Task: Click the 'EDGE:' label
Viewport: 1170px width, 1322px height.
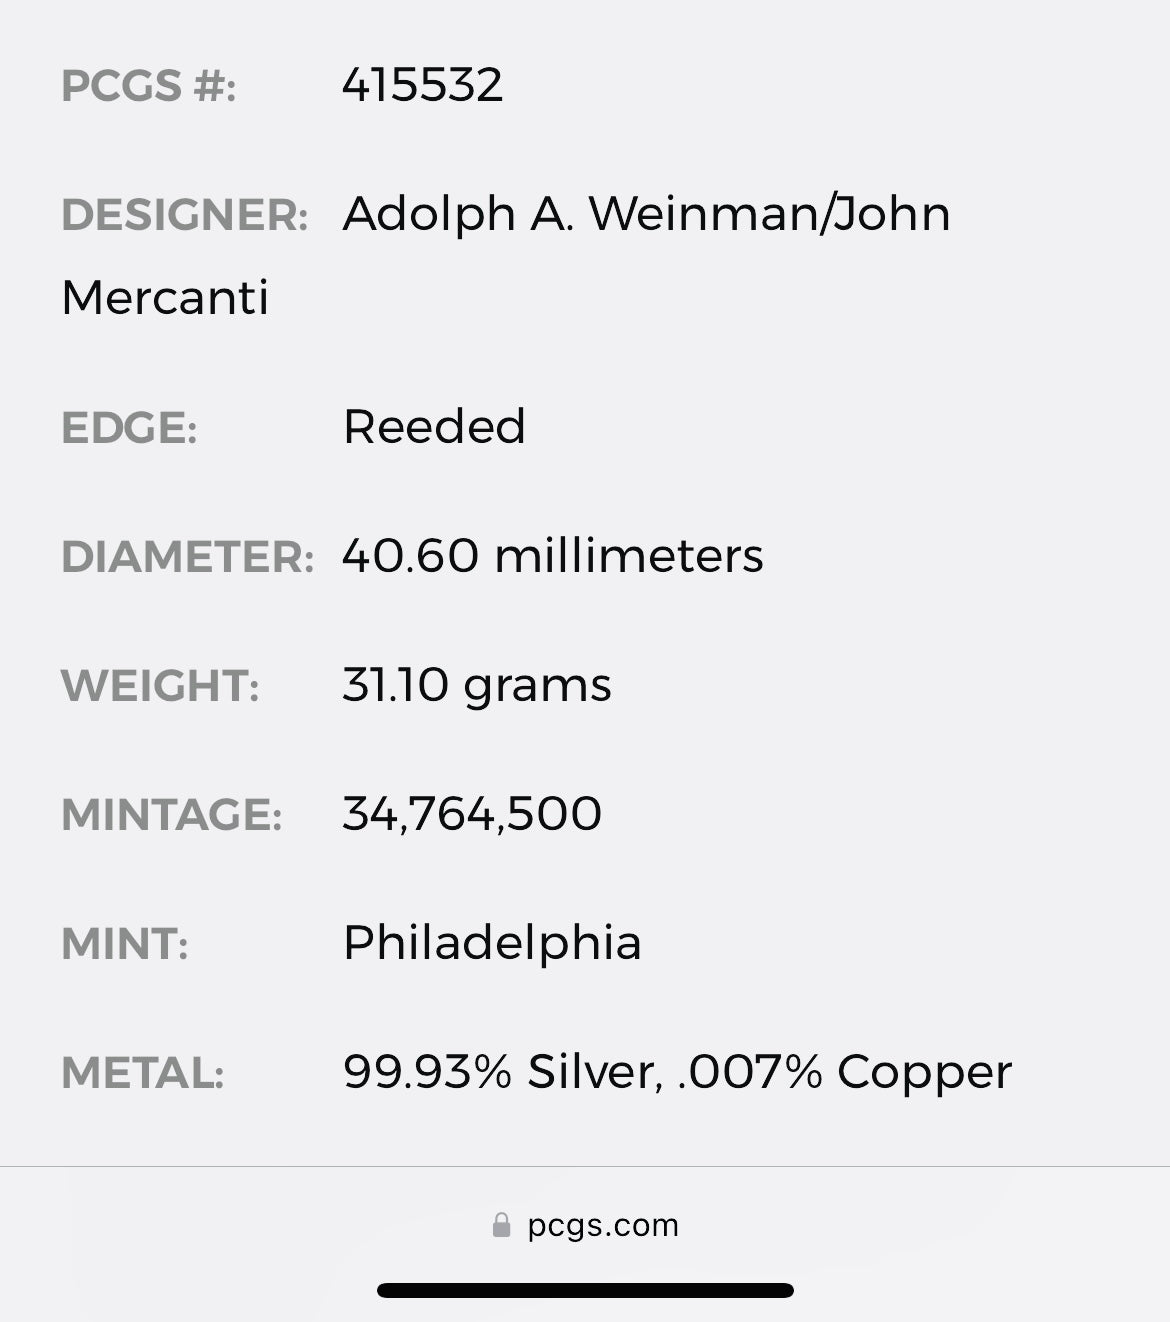Action: [129, 428]
